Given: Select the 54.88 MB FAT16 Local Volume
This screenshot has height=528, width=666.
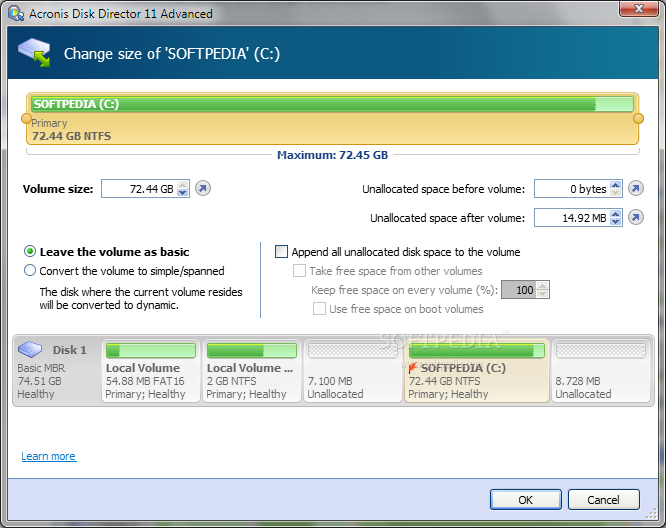Looking at the screenshot, I should tap(151, 370).
